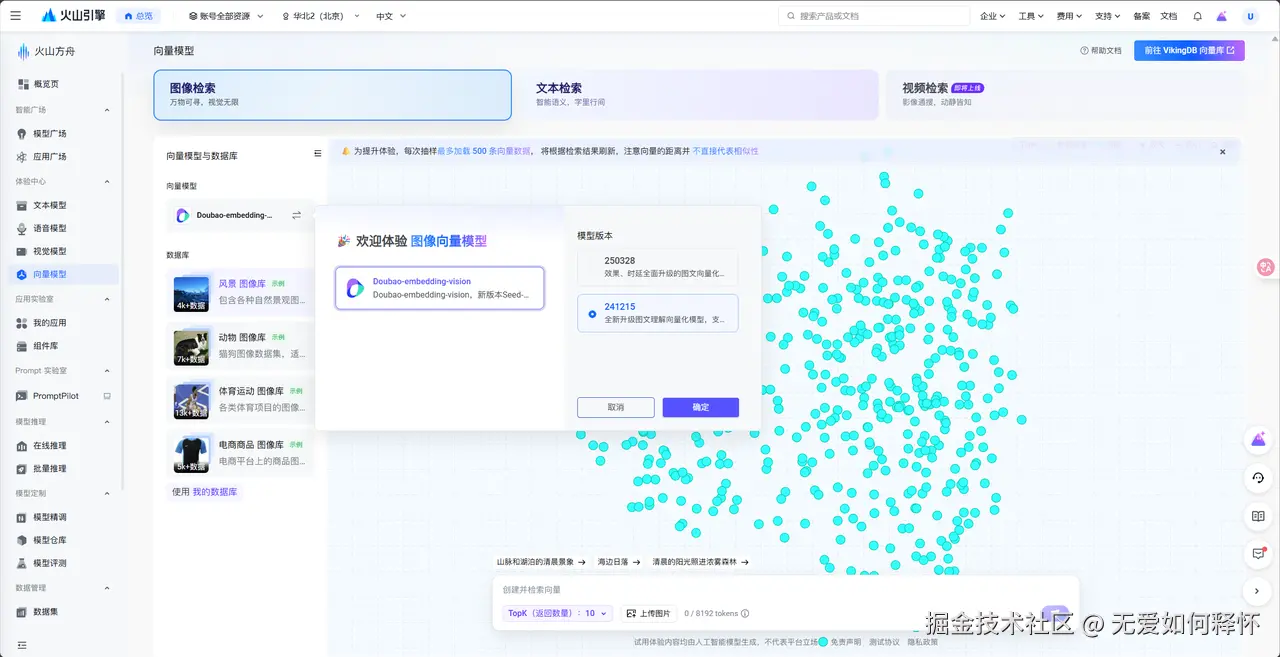This screenshot has height=657, width=1280.
Task: Expand the 费用 top menu
Action: [x=1069, y=16]
